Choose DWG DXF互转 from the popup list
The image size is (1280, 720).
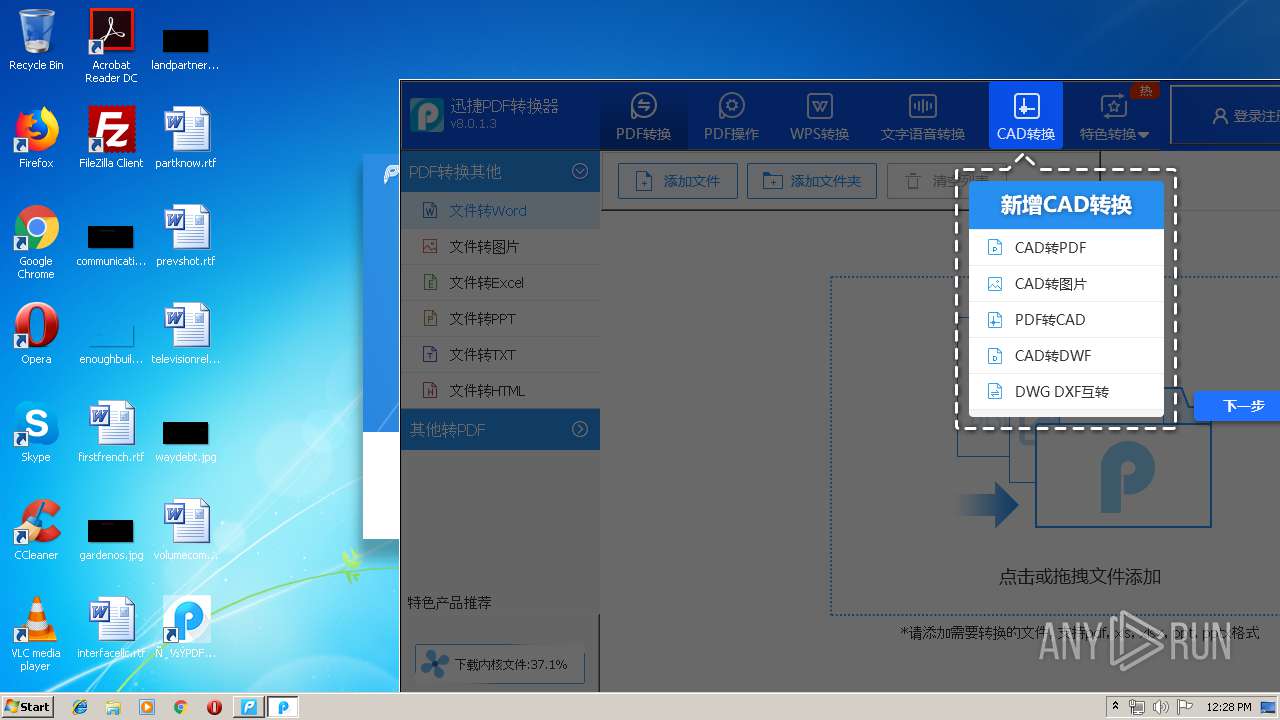pos(1066,391)
